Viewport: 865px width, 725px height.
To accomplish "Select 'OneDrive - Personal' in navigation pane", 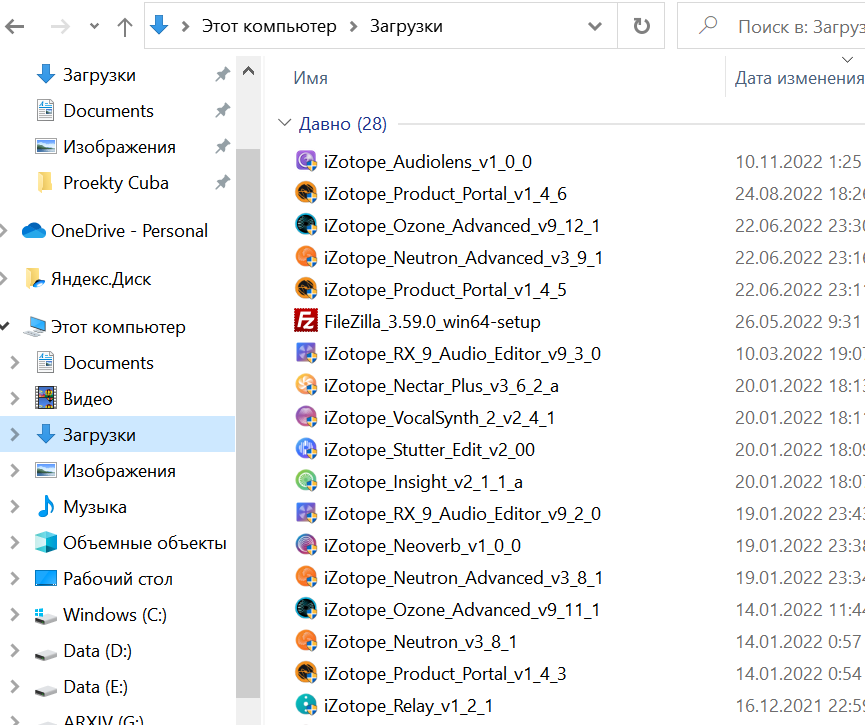I will click(129, 231).
